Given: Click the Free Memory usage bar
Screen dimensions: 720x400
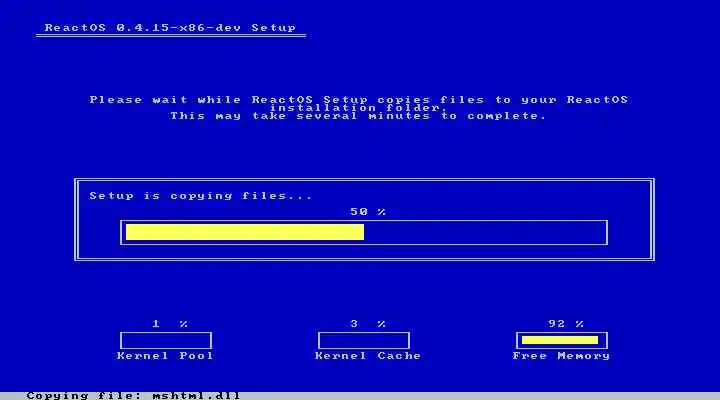Looking at the screenshot, I should [562, 341].
